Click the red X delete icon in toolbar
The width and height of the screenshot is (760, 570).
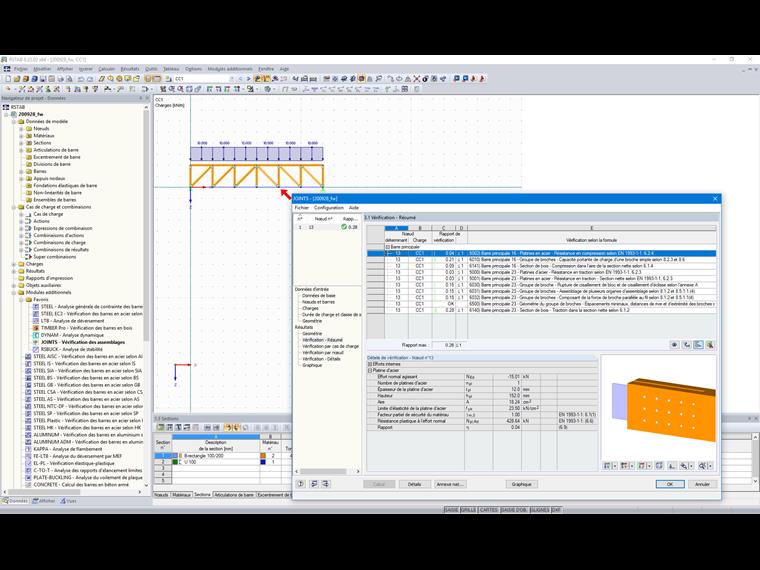coord(417,79)
